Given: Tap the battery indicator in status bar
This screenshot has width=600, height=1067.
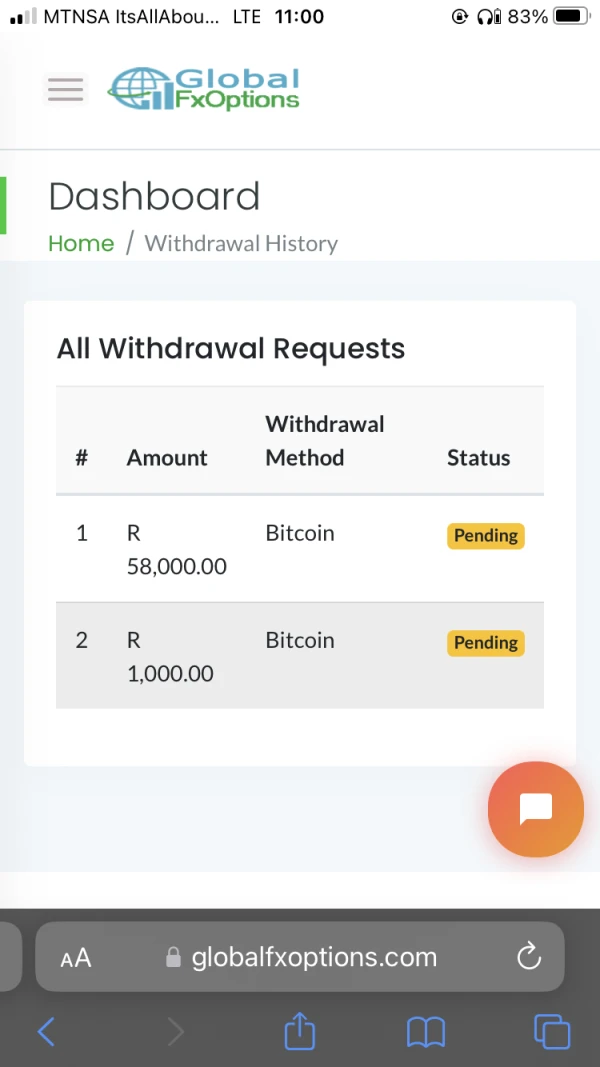Looking at the screenshot, I should (x=570, y=16).
